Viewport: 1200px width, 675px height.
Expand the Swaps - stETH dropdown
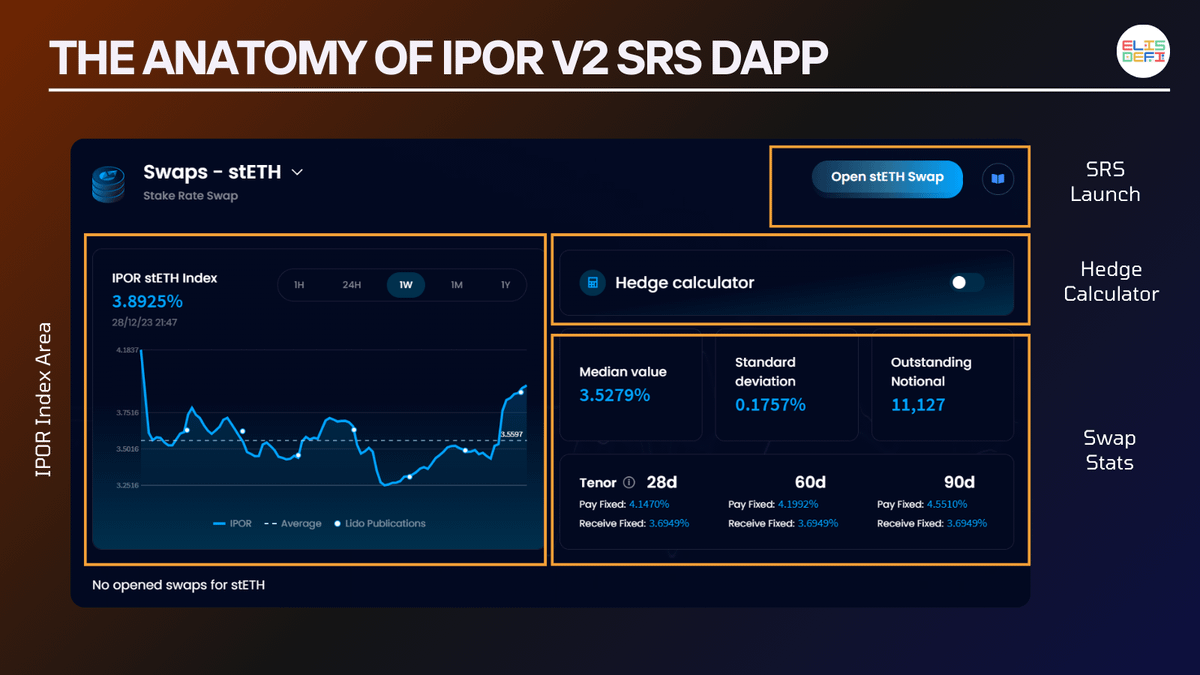point(297,172)
